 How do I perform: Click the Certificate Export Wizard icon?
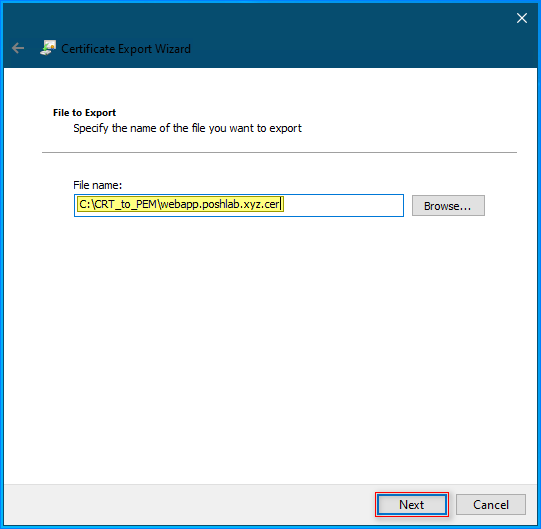coord(48,48)
